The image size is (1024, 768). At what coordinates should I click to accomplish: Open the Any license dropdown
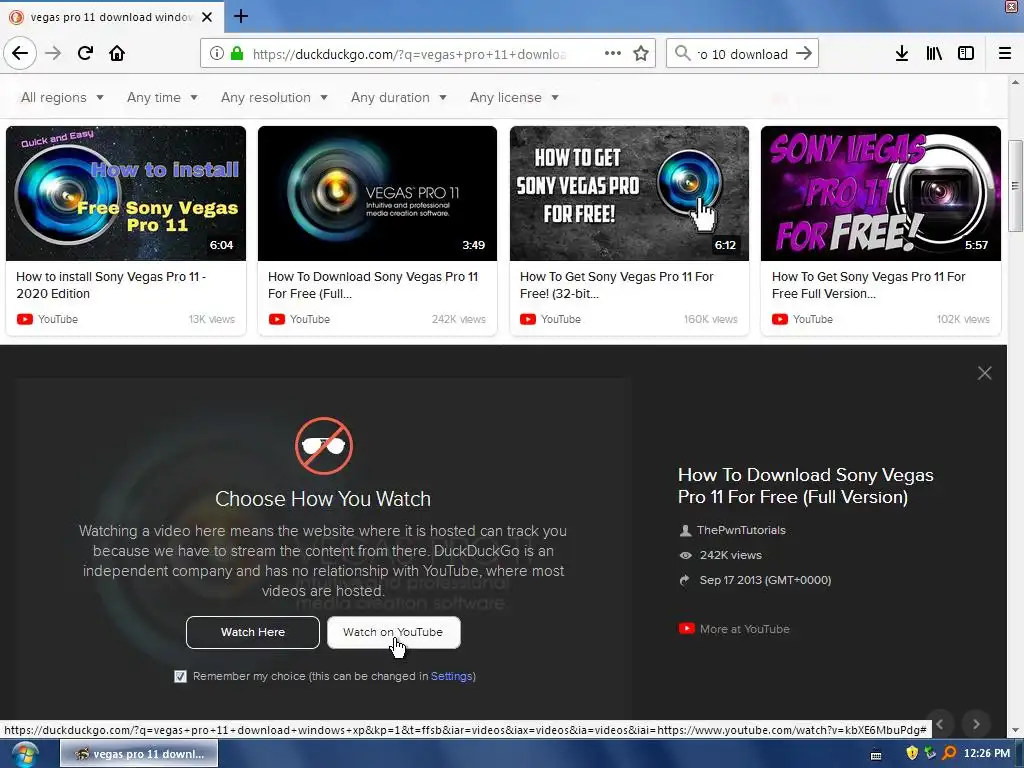tap(514, 97)
